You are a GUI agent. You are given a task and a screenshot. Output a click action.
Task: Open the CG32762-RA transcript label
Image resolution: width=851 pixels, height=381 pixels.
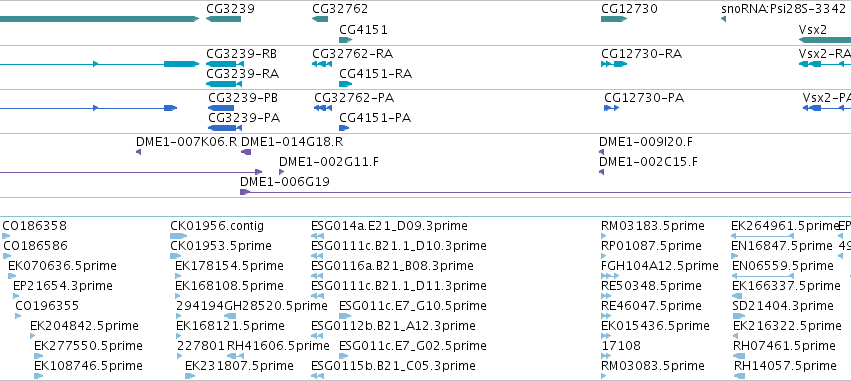352,54
